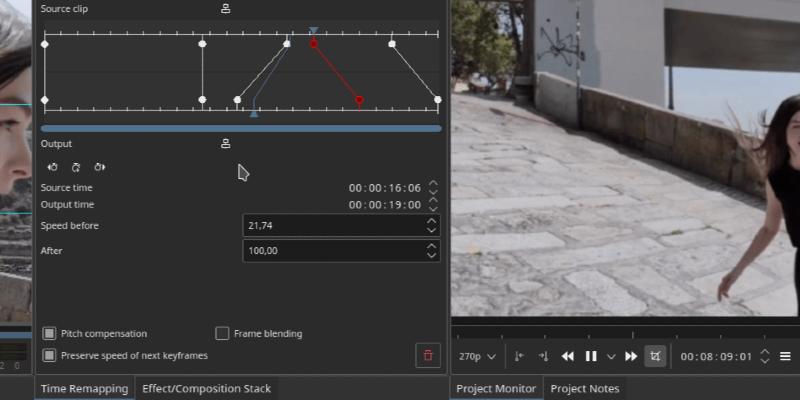Rewind the Project Monitor playback
This screenshot has height=400, width=800.
point(567,356)
